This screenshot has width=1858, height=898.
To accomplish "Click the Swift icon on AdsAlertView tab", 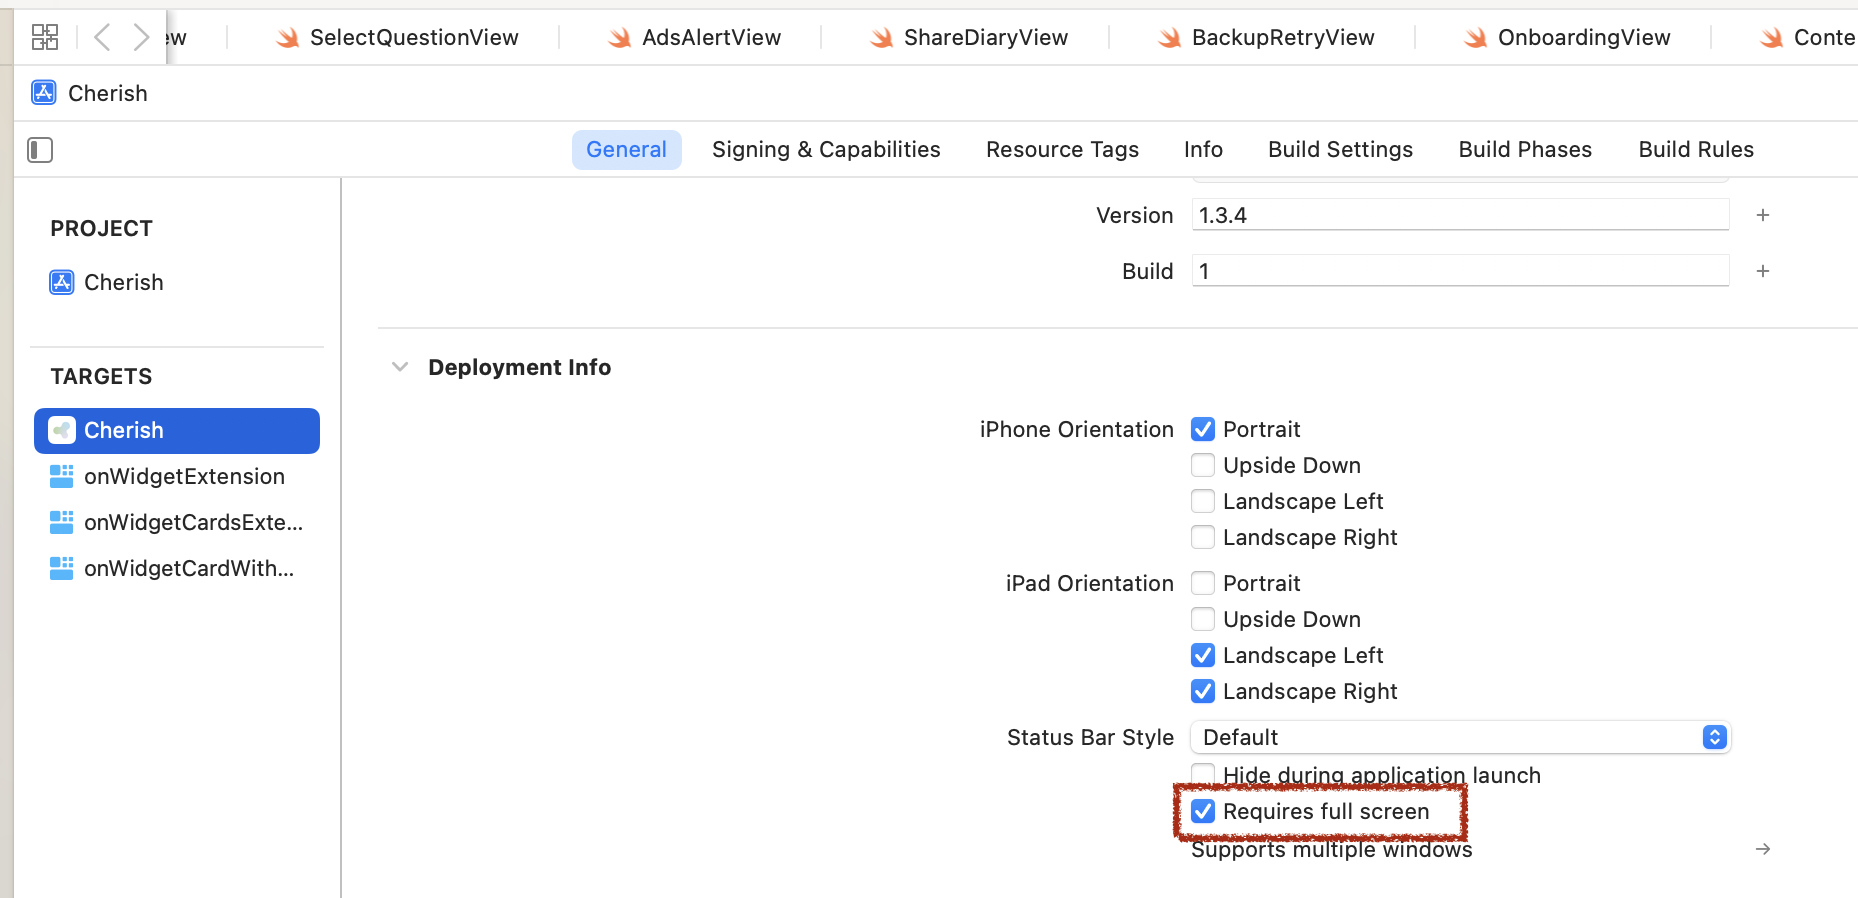I will click(x=620, y=38).
